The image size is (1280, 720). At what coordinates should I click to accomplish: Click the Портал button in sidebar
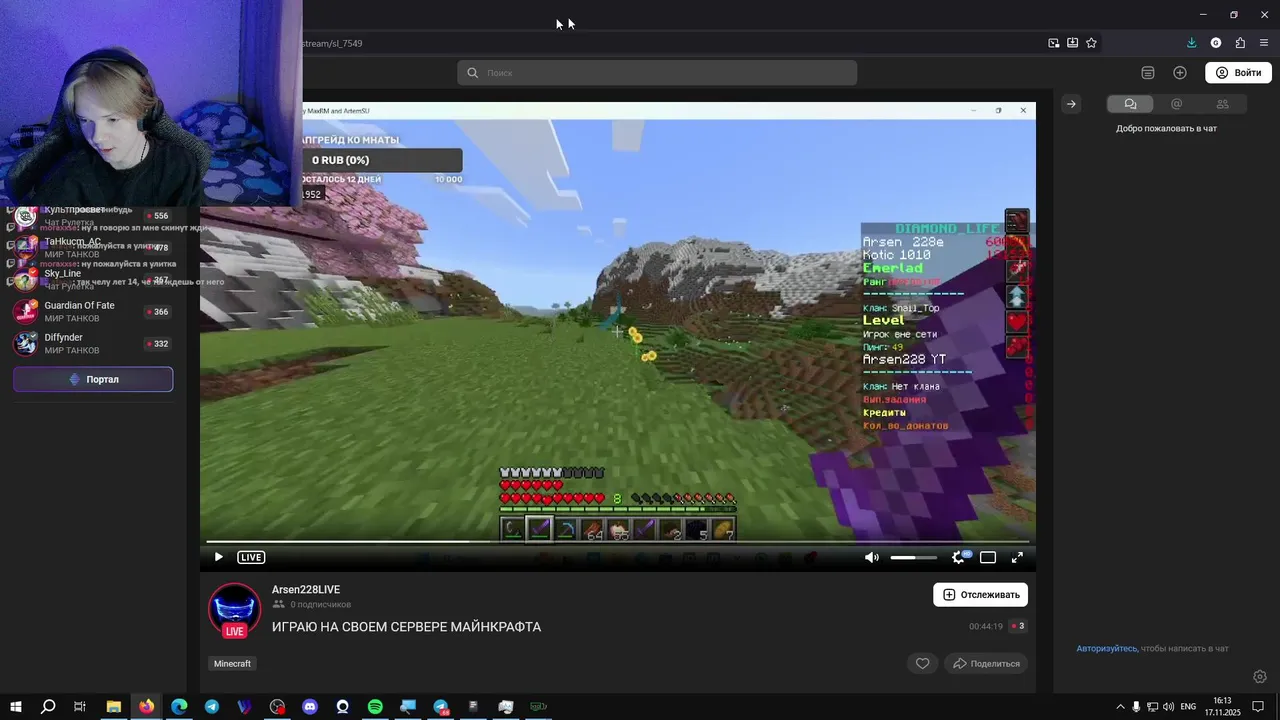pyautogui.click(x=93, y=379)
